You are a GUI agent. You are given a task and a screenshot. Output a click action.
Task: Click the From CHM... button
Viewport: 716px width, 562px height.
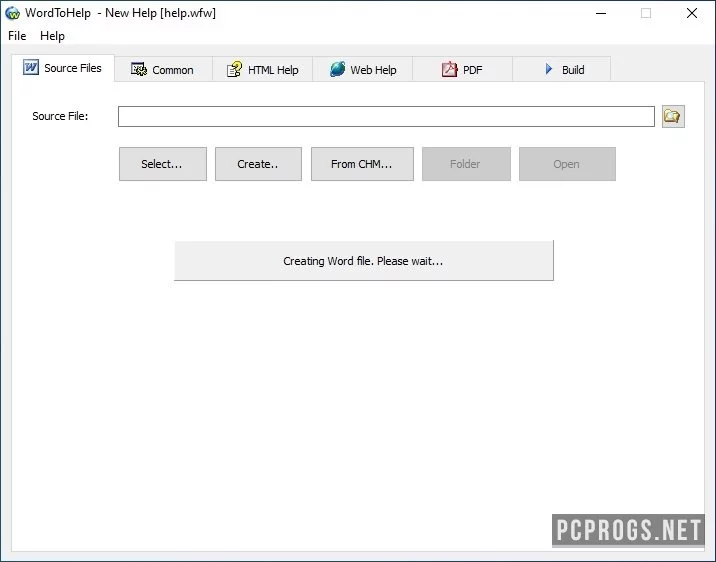pos(362,164)
